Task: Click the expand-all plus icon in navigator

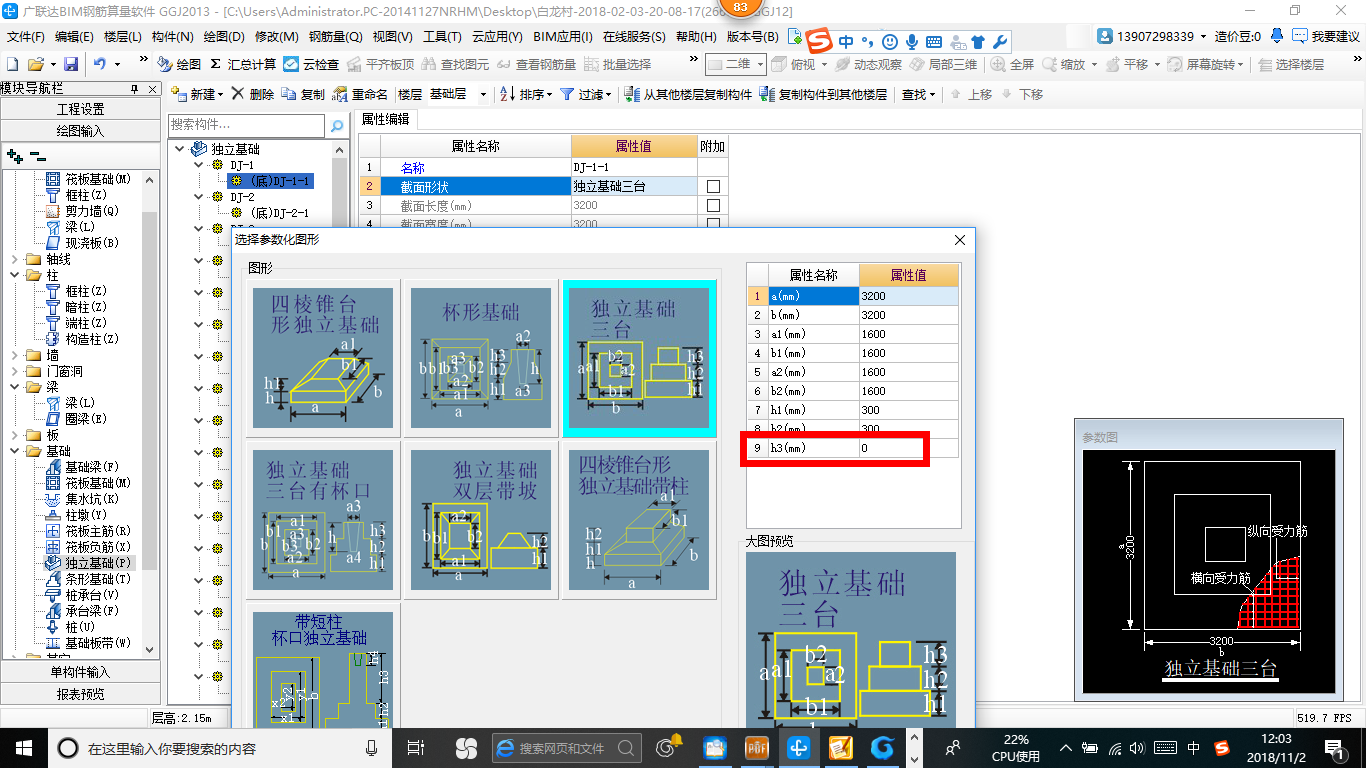Action: coord(14,156)
